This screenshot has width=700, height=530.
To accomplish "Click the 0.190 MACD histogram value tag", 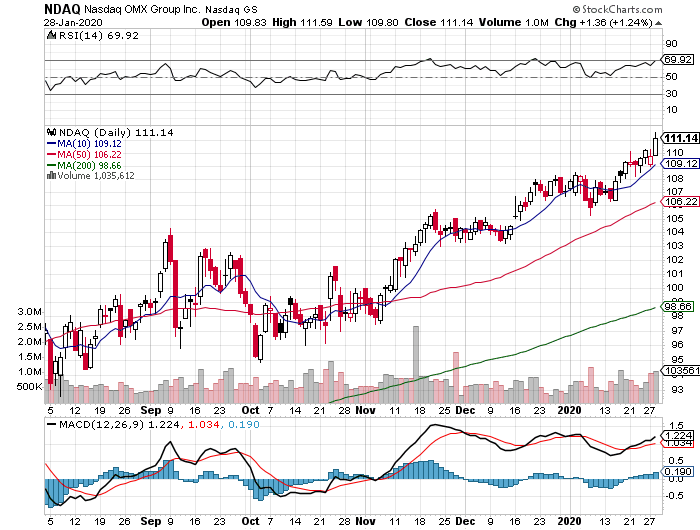I will [x=678, y=471].
